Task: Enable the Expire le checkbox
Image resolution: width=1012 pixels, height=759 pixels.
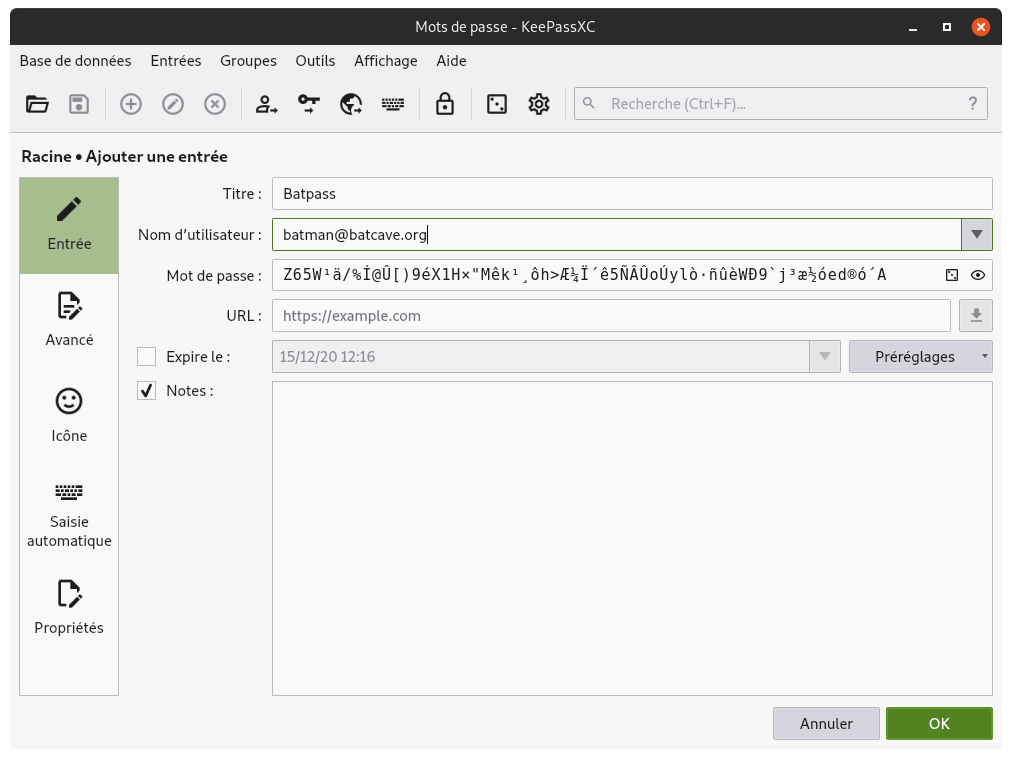Action: [147, 357]
